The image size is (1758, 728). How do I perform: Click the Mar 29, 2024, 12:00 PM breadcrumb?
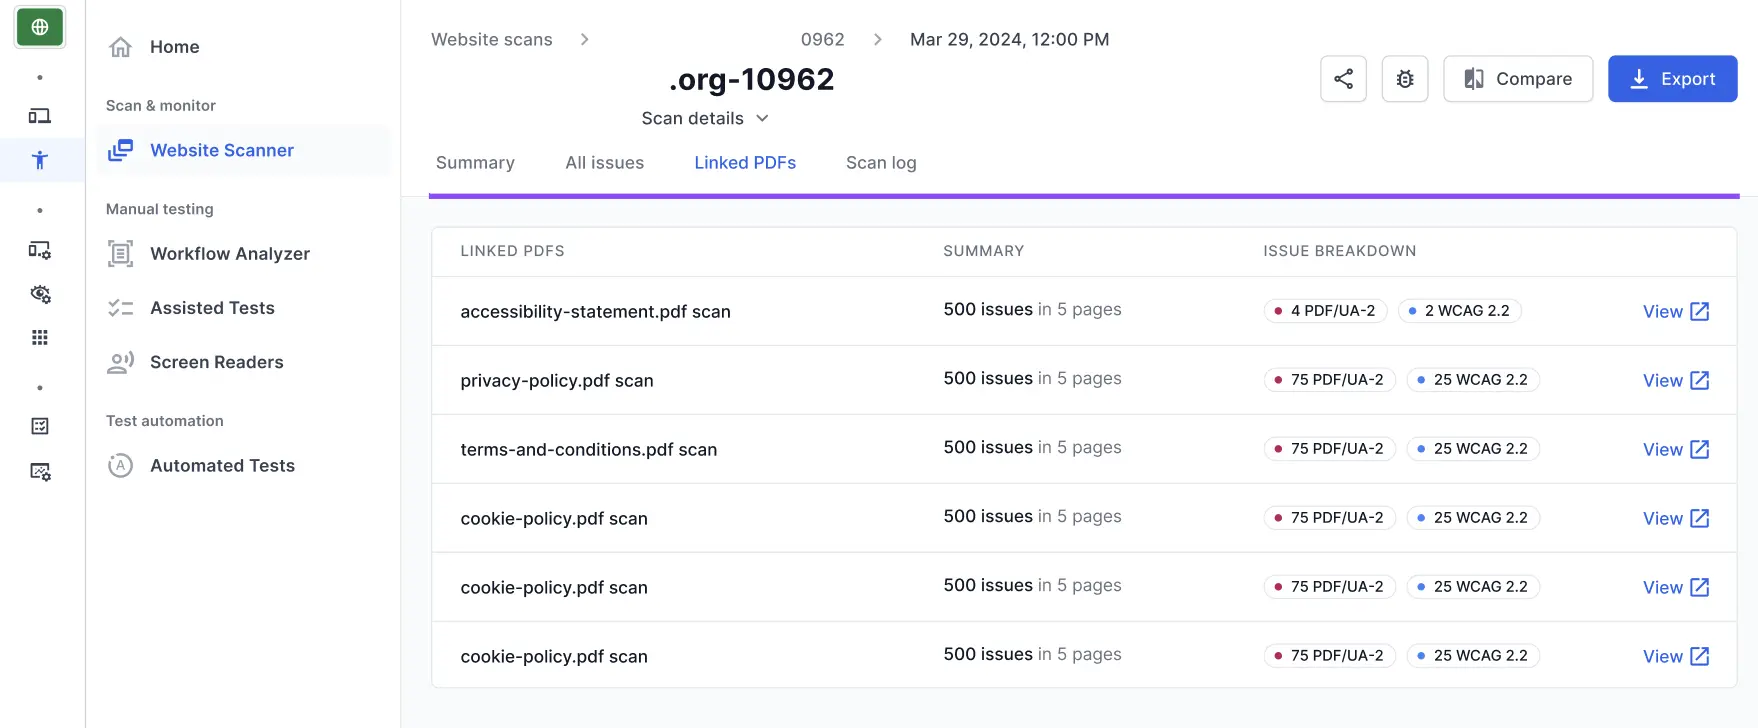1010,39
